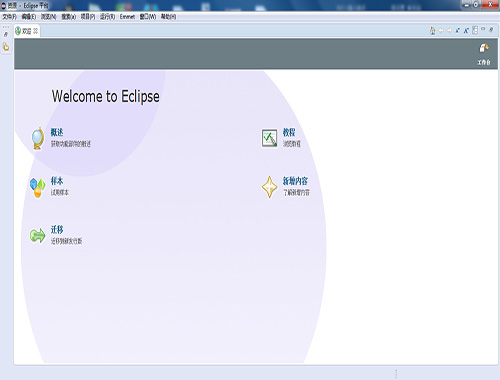The image size is (500, 380).
Task: Close the 欢迎 tab with its X
Action: click(x=36, y=31)
